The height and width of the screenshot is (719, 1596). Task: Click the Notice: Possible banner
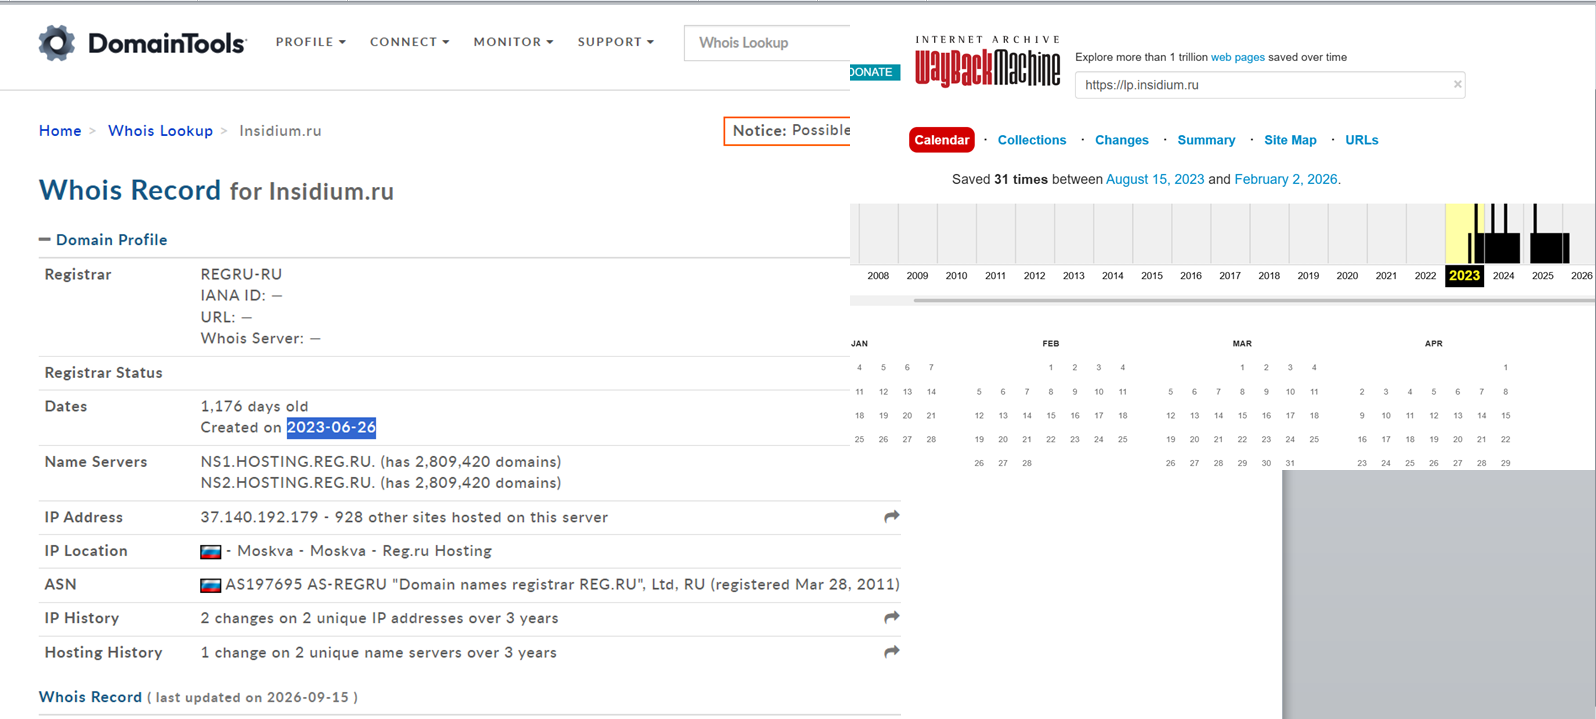click(787, 131)
